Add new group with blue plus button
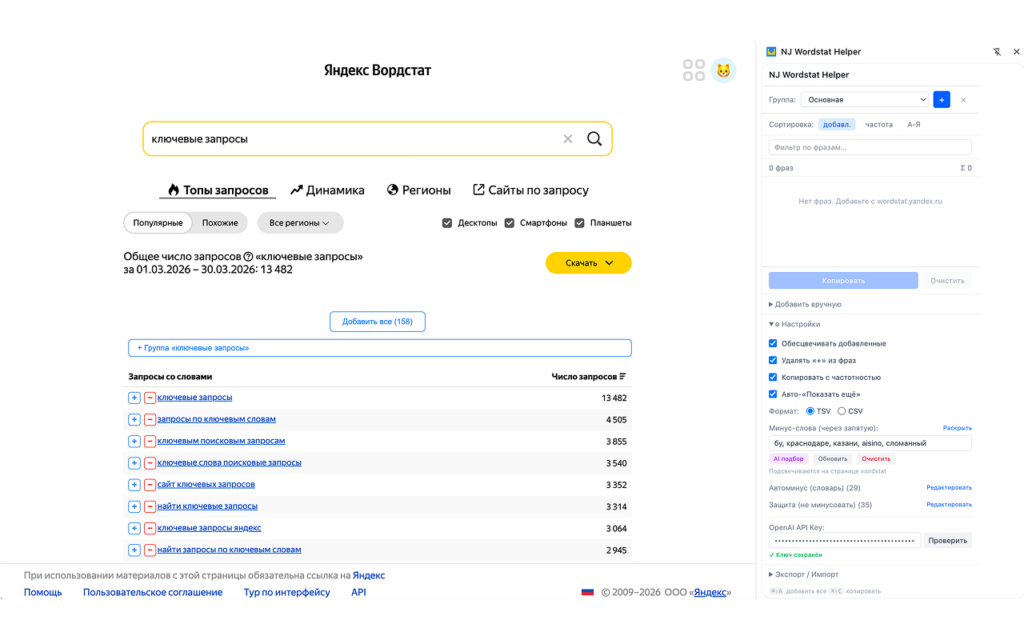This screenshot has height=640, width=1024. click(x=941, y=100)
